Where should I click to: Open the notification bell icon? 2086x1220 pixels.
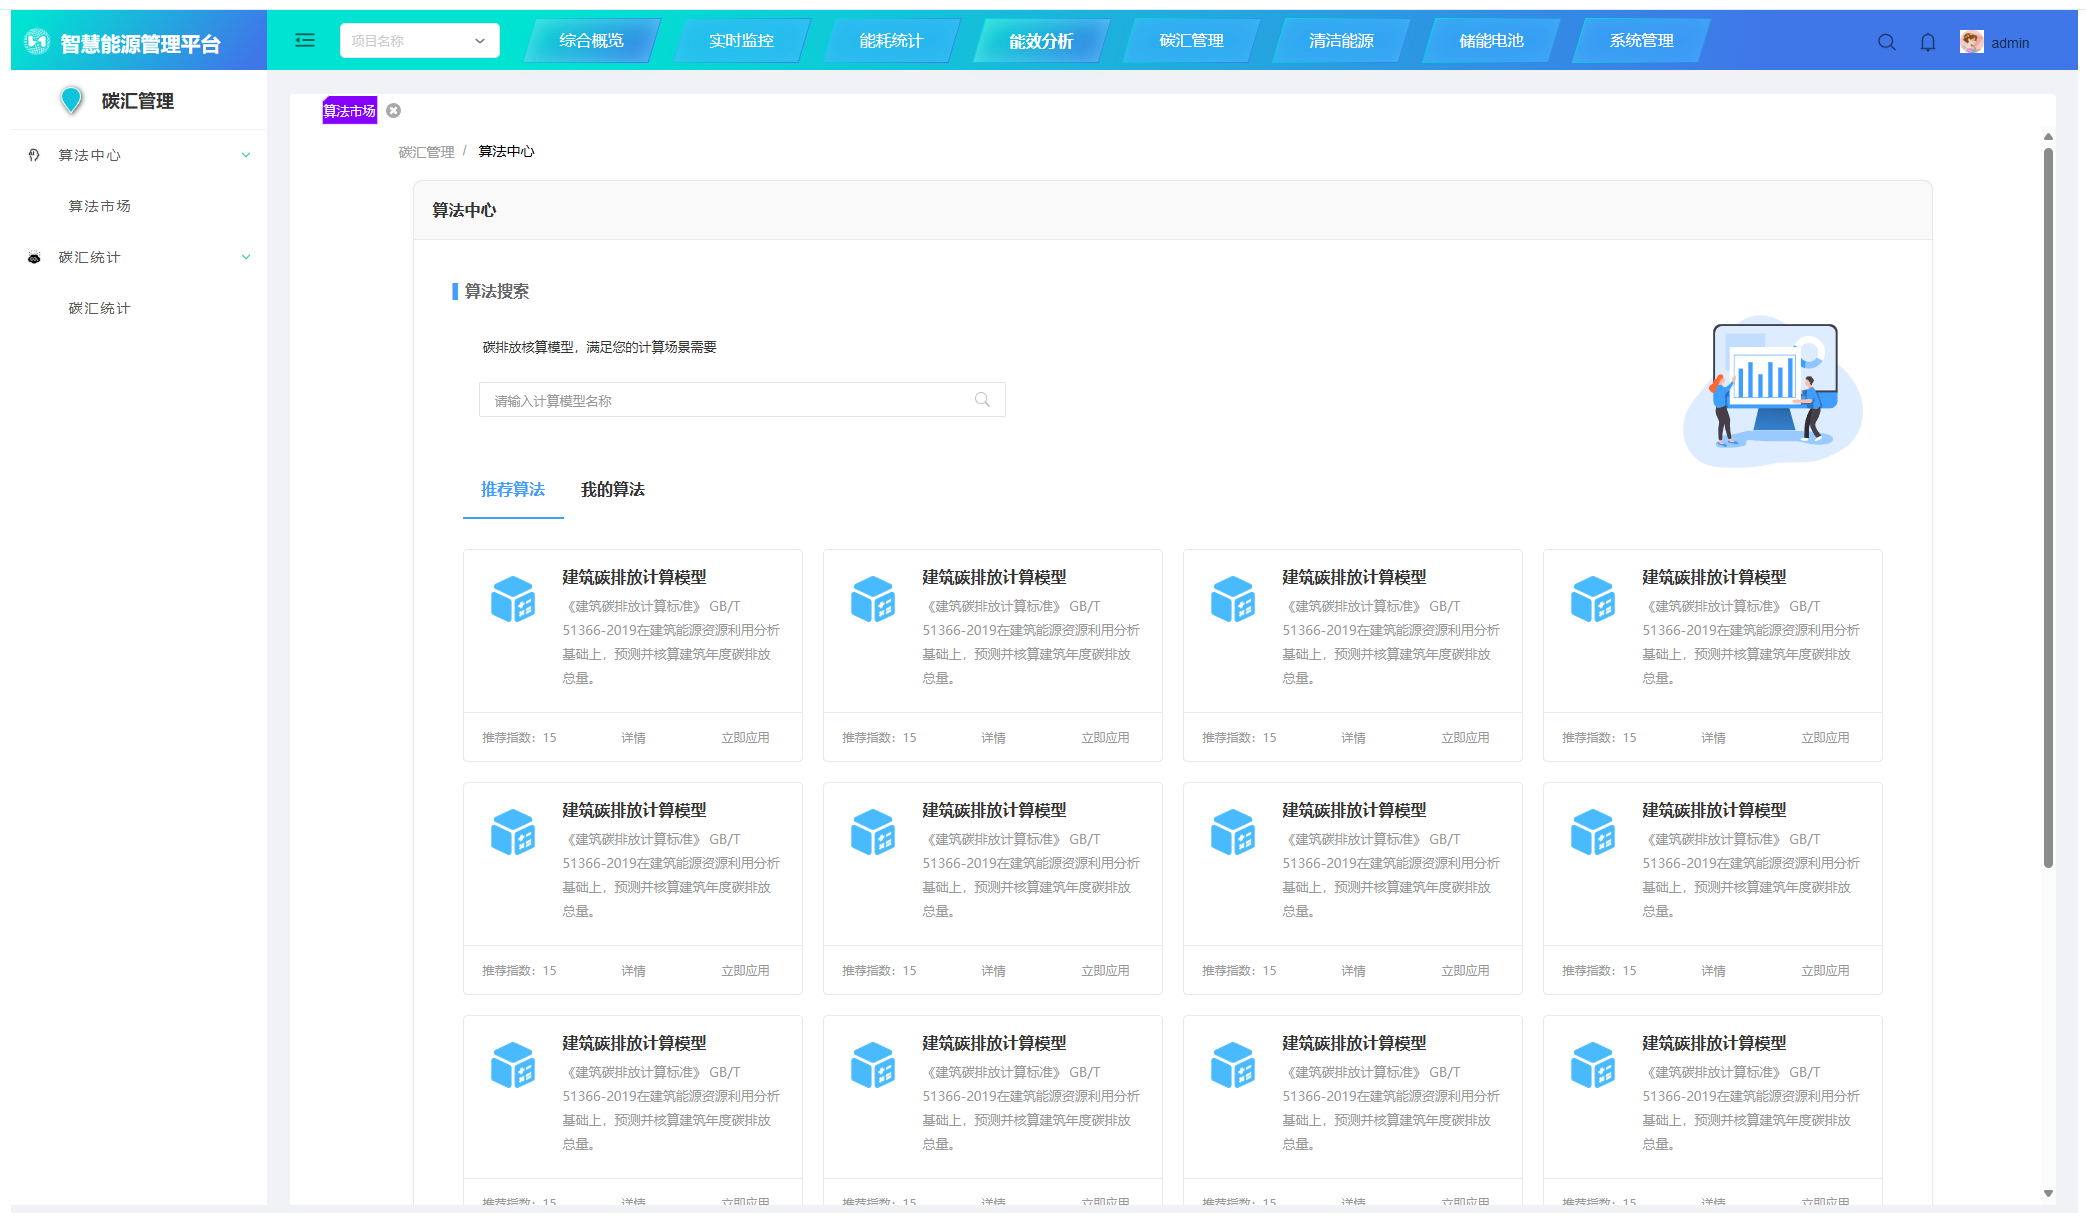point(1927,42)
